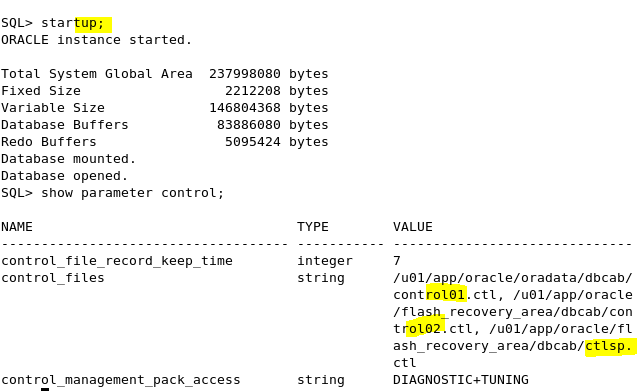Click the DIAGNOSTIC+TUNING value
This screenshot has width=637, height=391.
coord(461,380)
